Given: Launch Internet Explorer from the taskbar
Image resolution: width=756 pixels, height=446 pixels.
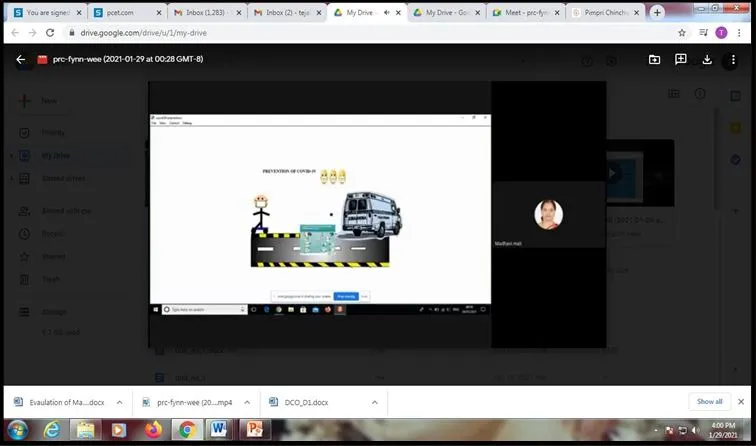Looking at the screenshot, I should (52, 430).
